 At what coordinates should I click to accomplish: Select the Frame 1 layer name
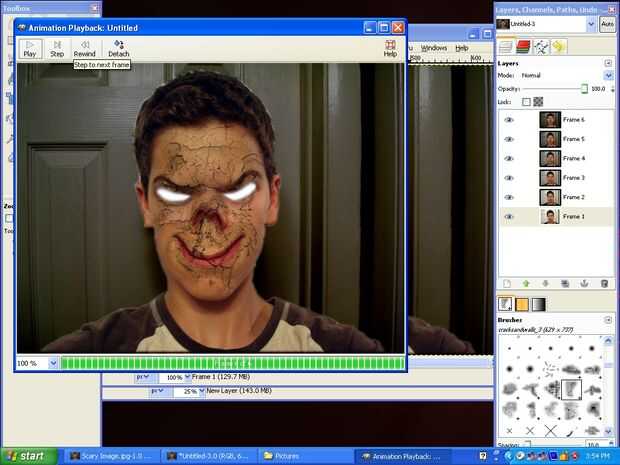574,217
